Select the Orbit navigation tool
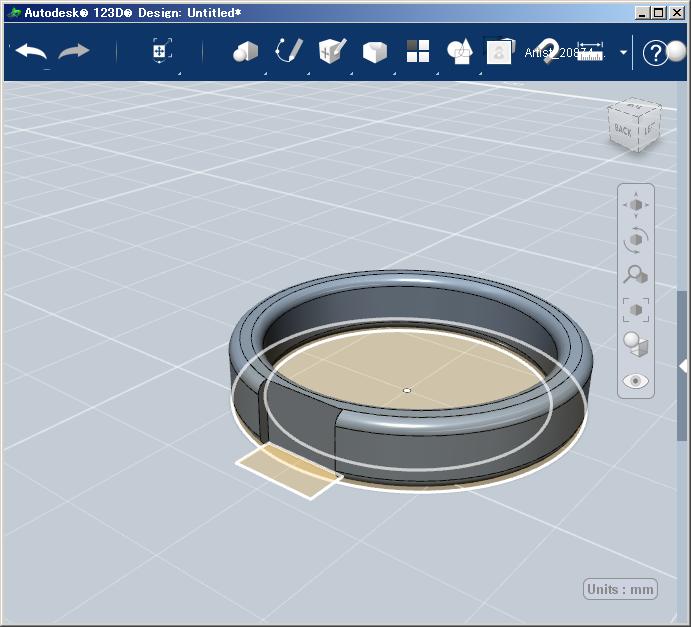Image resolution: width=691 pixels, height=627 pixels. 635,240
